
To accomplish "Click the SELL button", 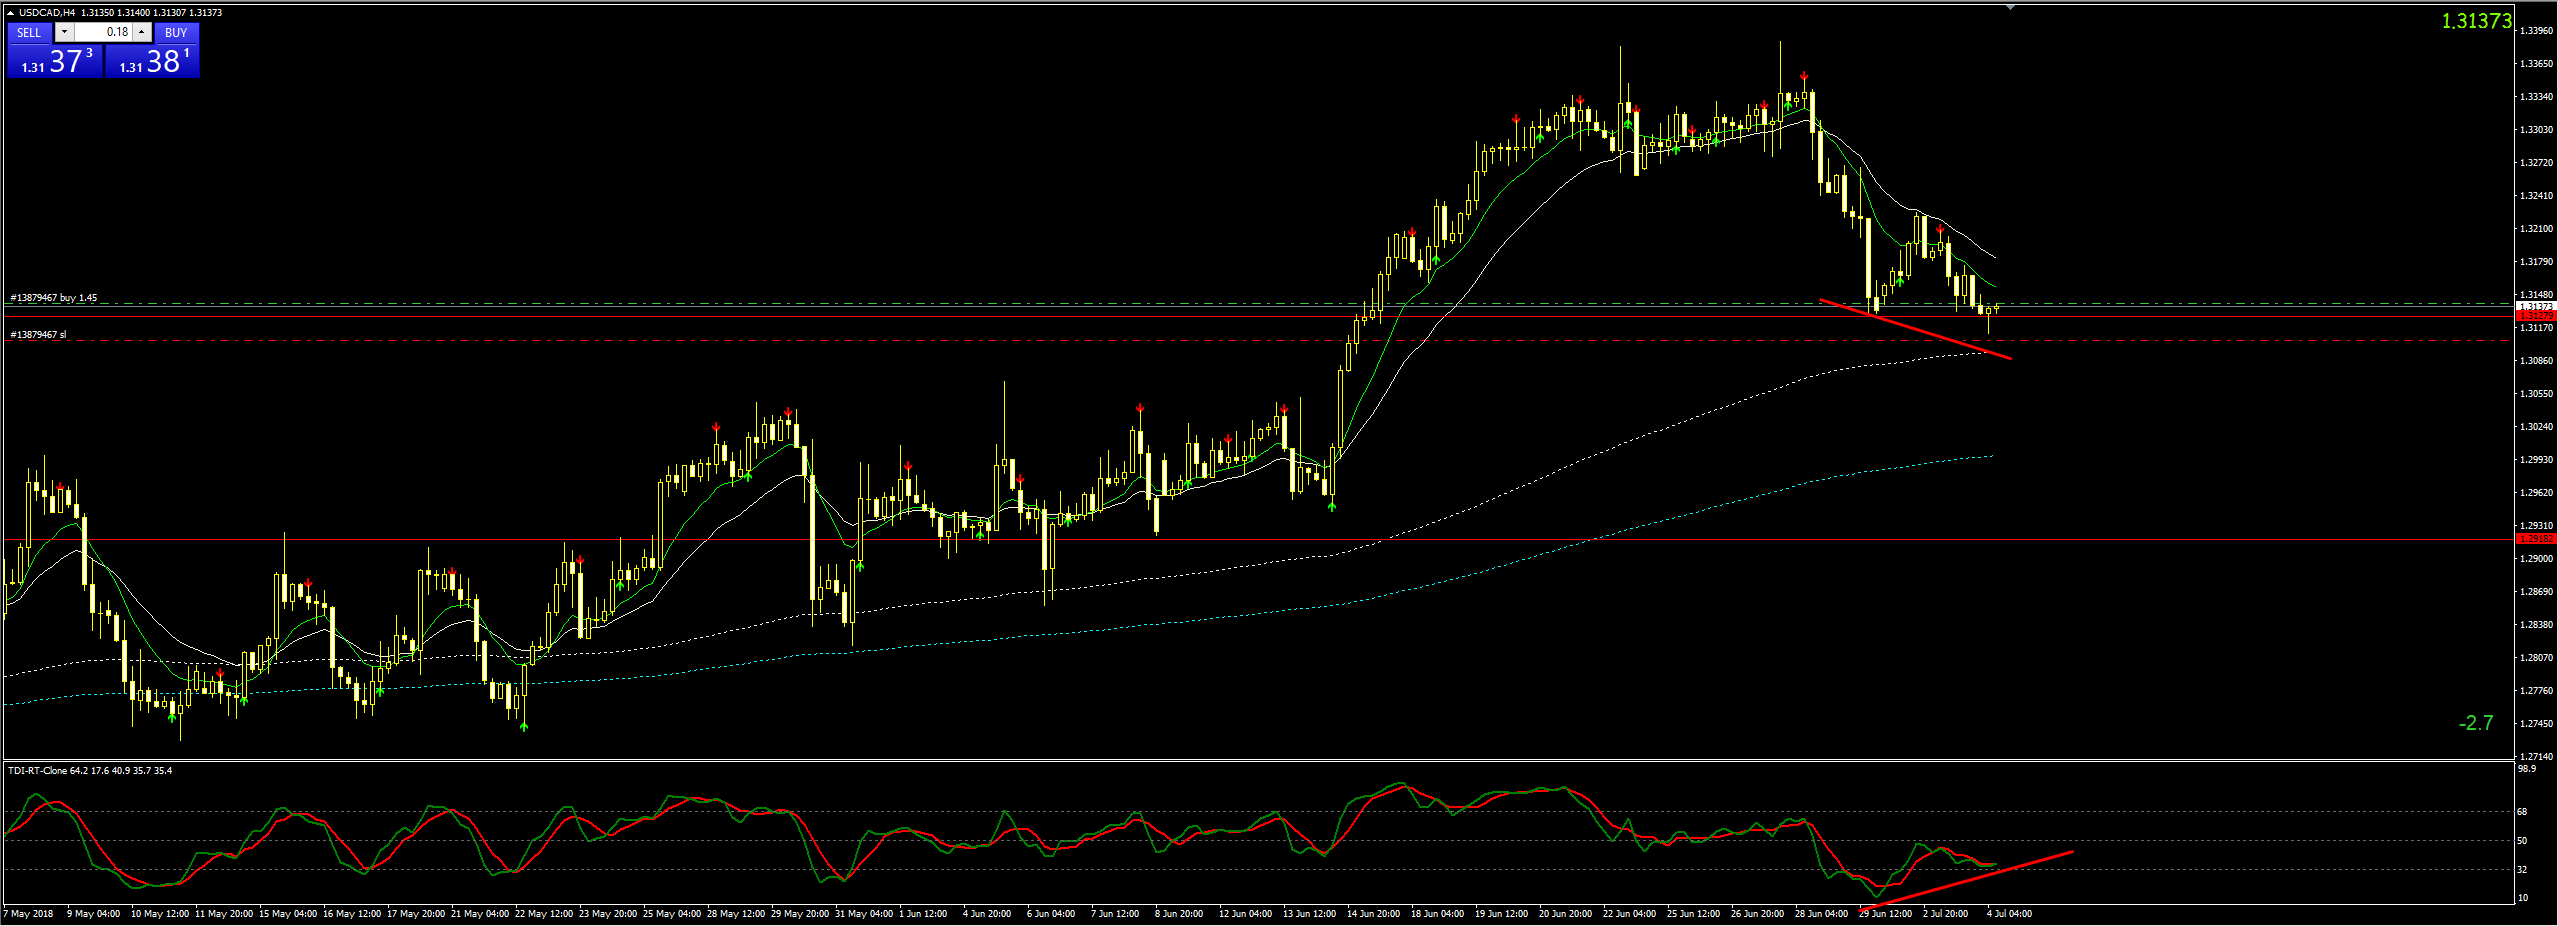I will tap(29, 33).
